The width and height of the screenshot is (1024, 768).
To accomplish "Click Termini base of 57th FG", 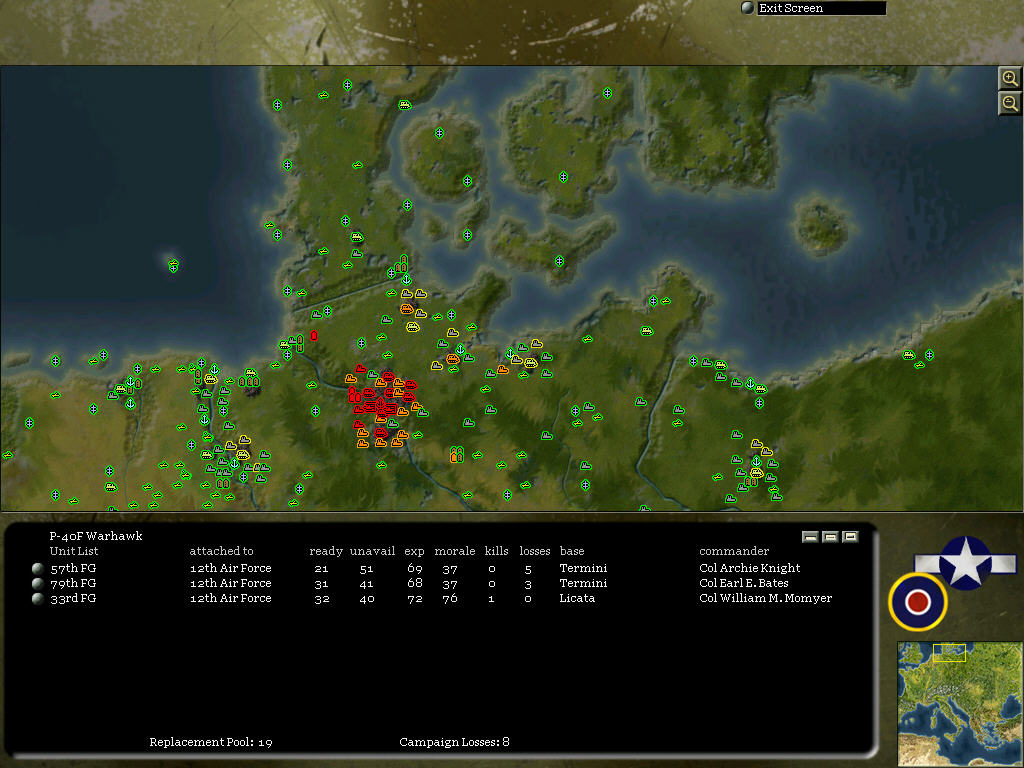I will coord(583,568).
